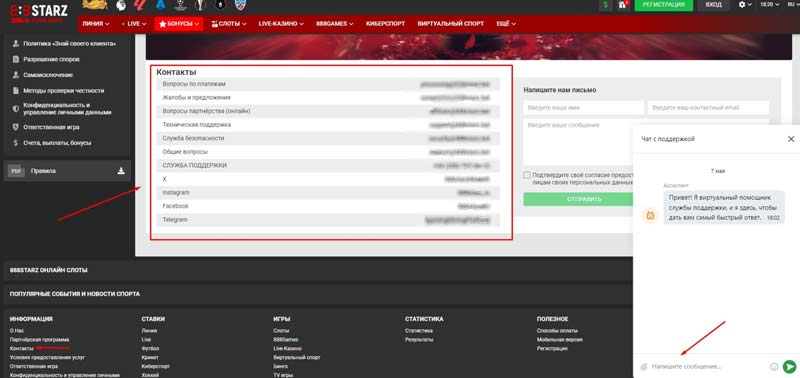This screenshot has width=800, height=378.
Task: Click the 'Вопросы по платежам' contact row
Action: [328, 84]
